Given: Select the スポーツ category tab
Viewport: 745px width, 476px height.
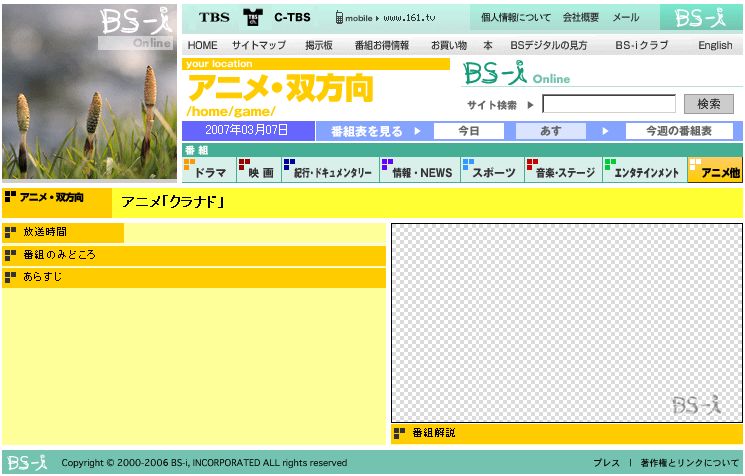Looking at the screenshot, I should point(492,170).
